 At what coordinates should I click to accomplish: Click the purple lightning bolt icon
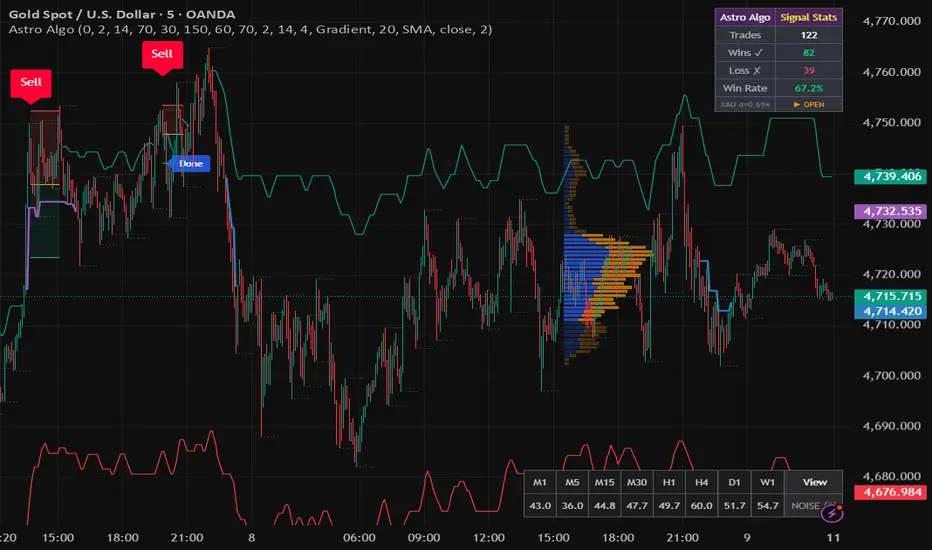coord(832,513)
